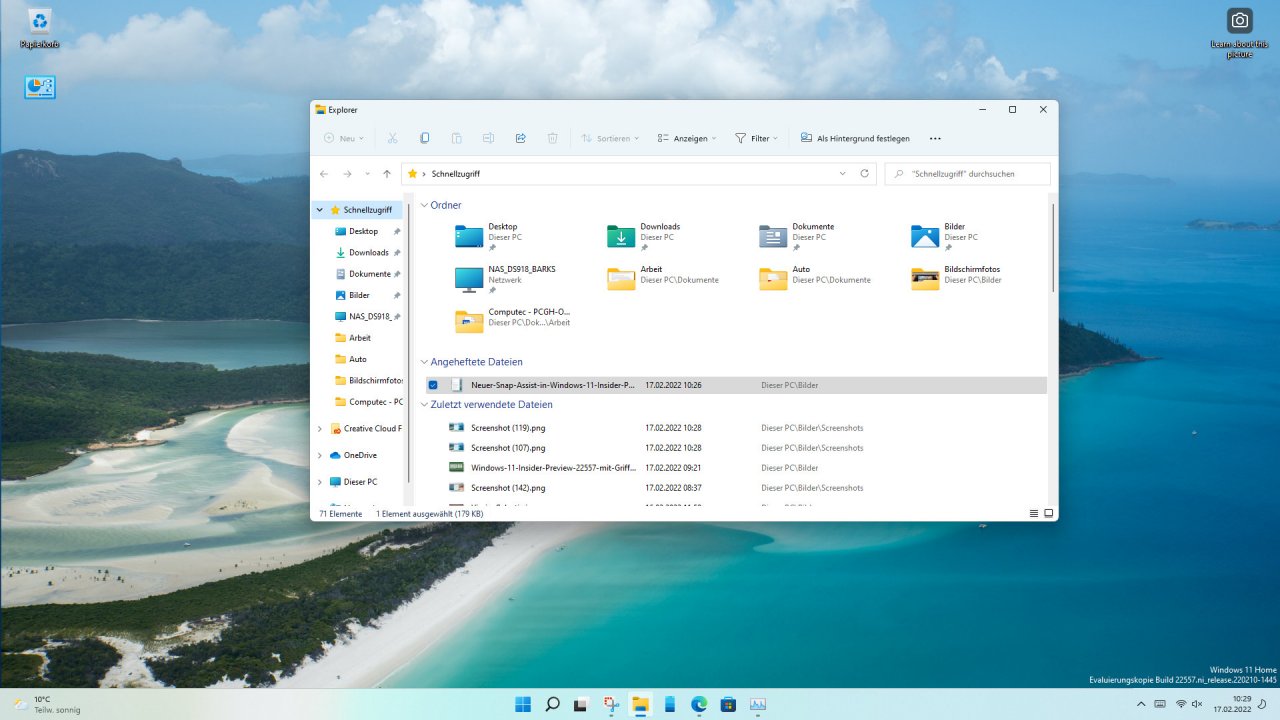This screenshot has width=1280, height=720.
Task: Click the file list vertical scrollbar
Action: 1052,247
